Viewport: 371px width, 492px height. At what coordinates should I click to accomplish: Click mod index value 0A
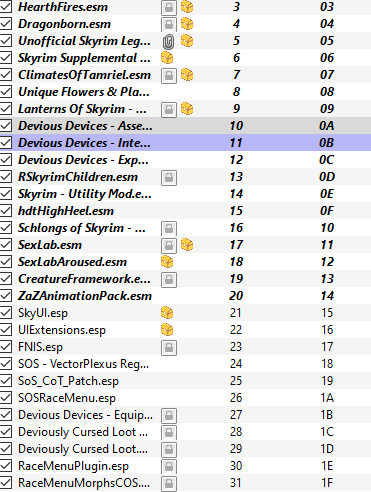[327, 126]
